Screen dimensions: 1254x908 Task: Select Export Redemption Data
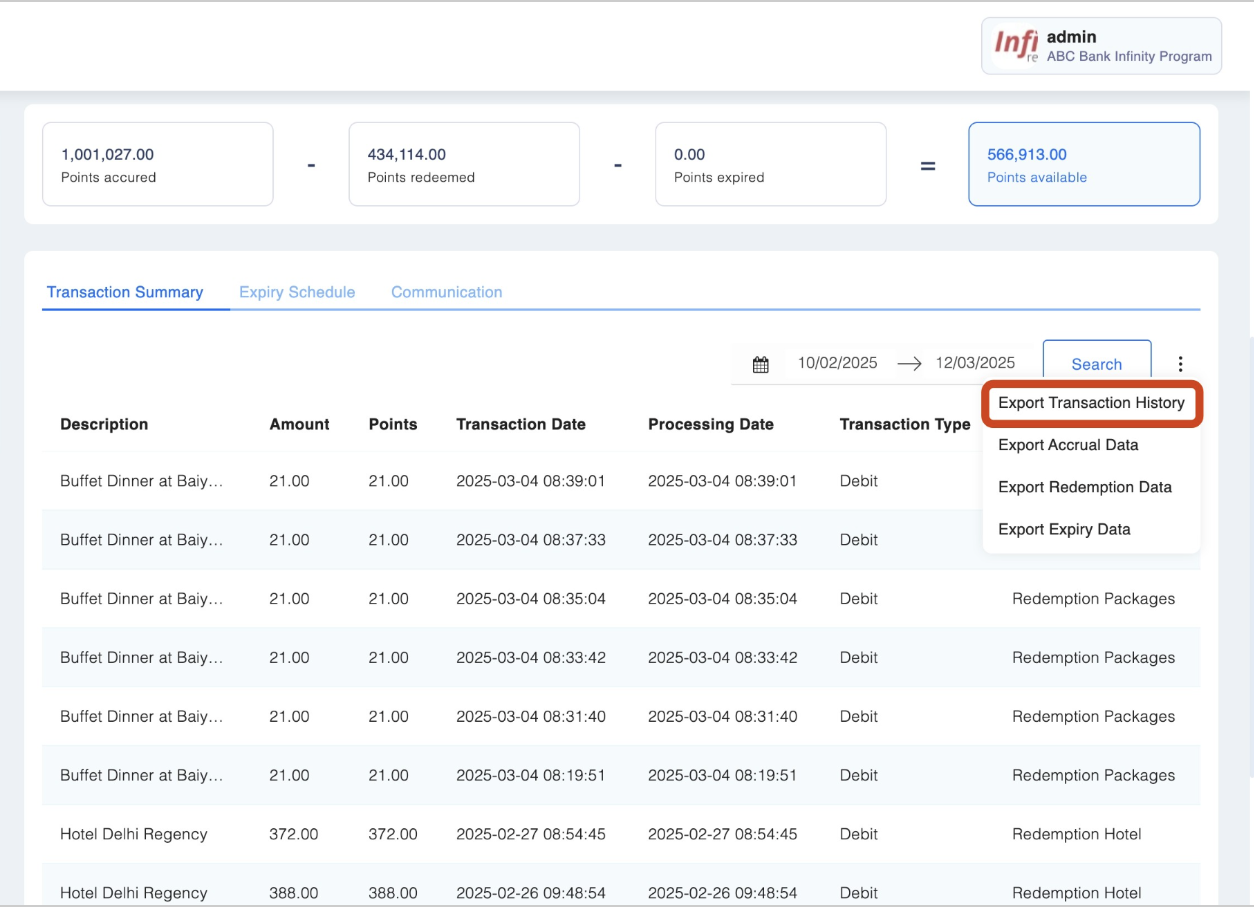pos(1084,487)
